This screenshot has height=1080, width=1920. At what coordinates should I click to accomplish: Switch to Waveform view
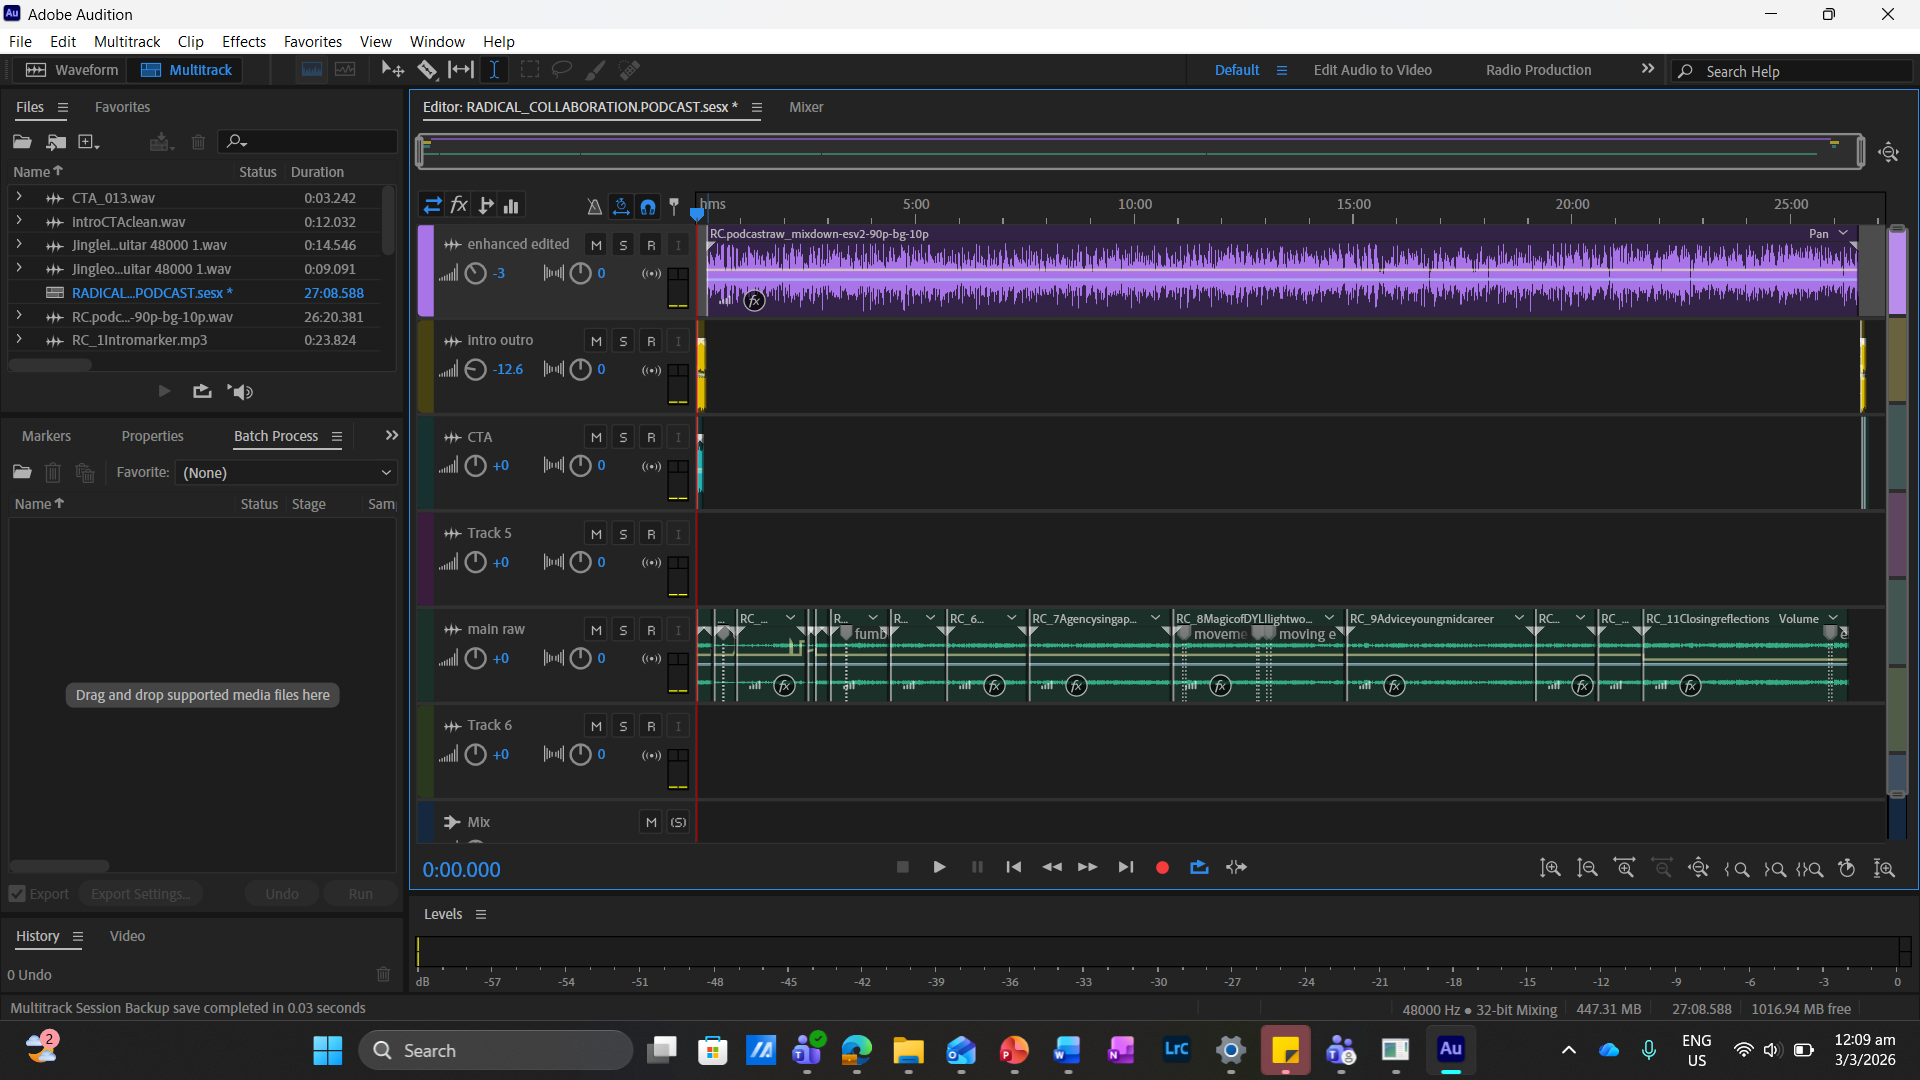click(x=71, y=70)
